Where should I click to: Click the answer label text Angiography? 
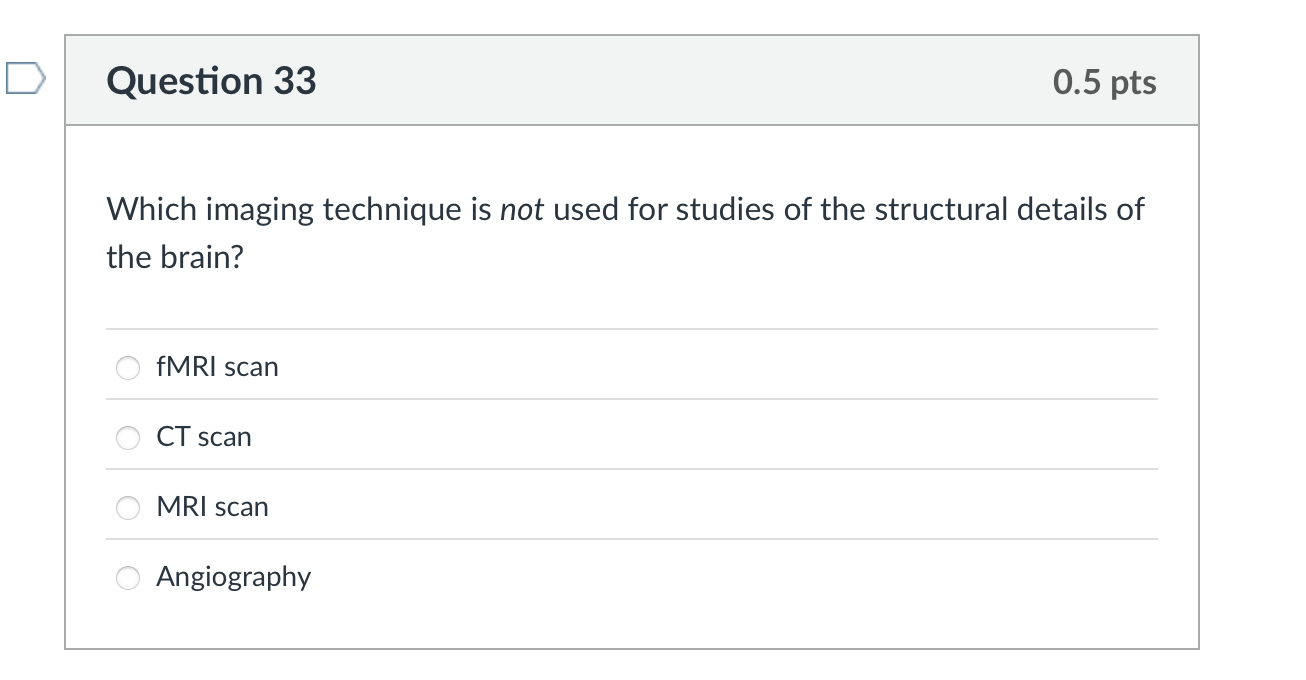coord(234,577)
